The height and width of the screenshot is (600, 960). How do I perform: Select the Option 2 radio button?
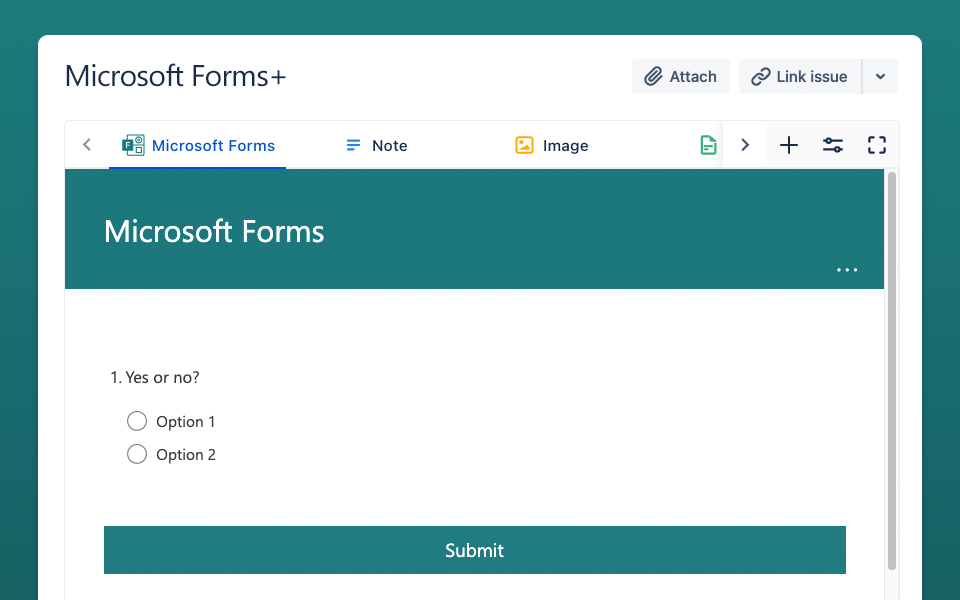pos(137,454)
